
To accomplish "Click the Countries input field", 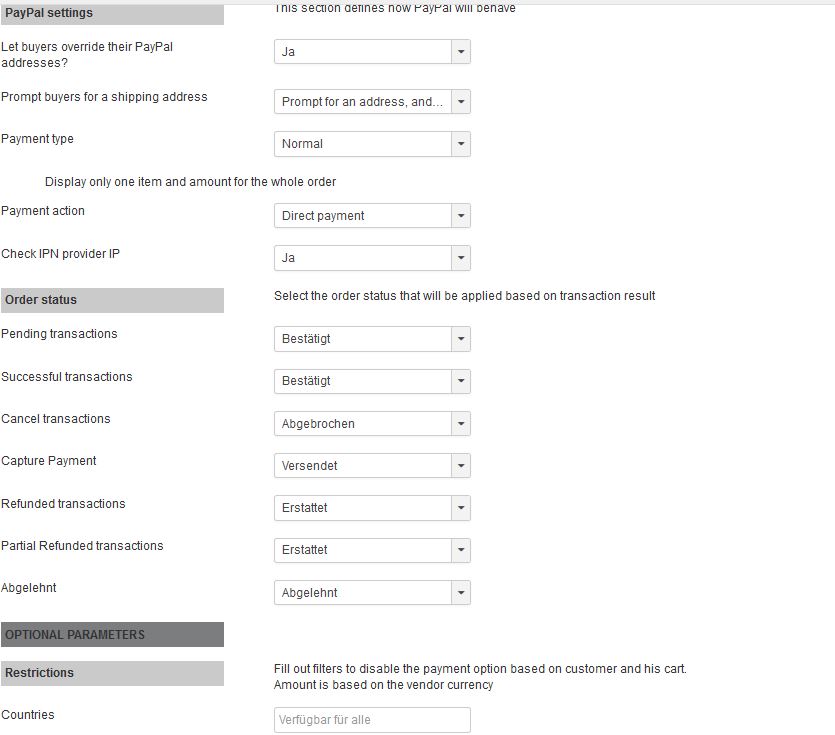I will (372, 720).
